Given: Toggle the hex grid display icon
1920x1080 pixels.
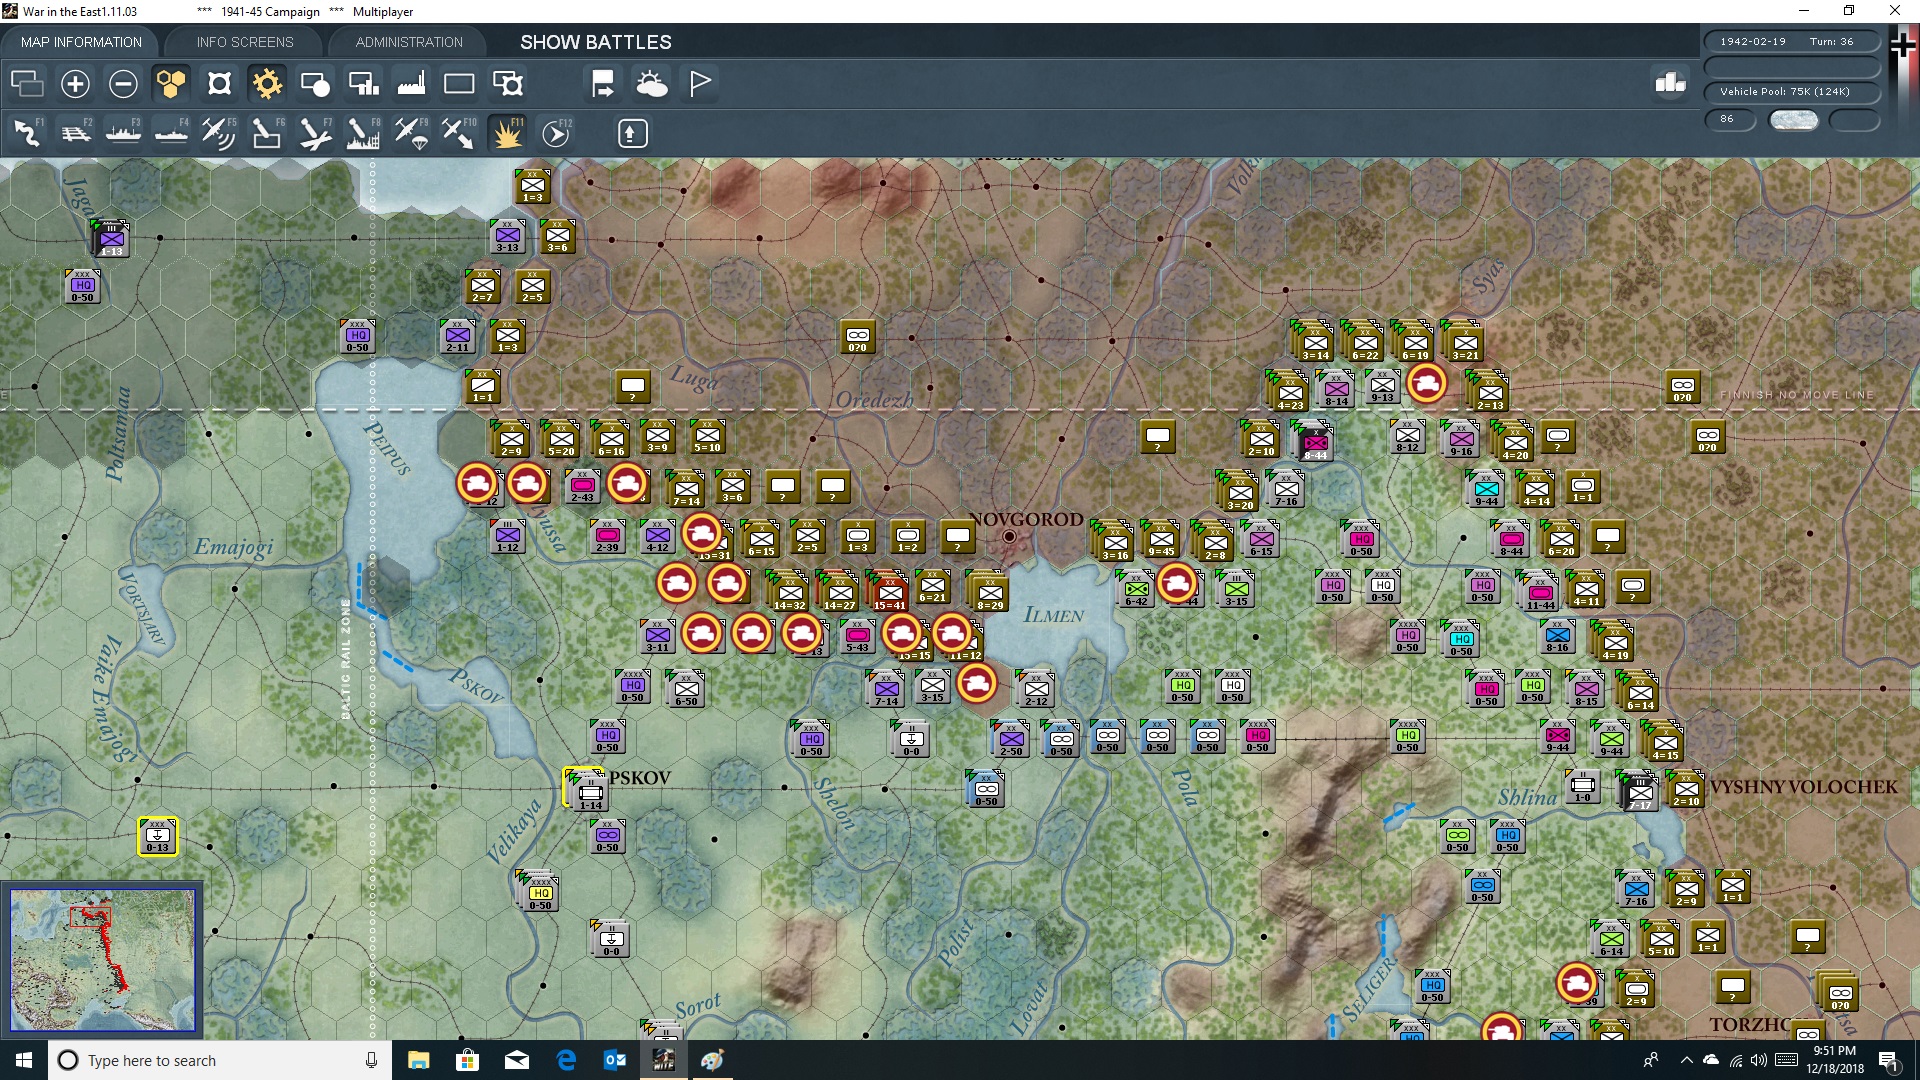Looking at the screenshot, I should click(171, 84).
